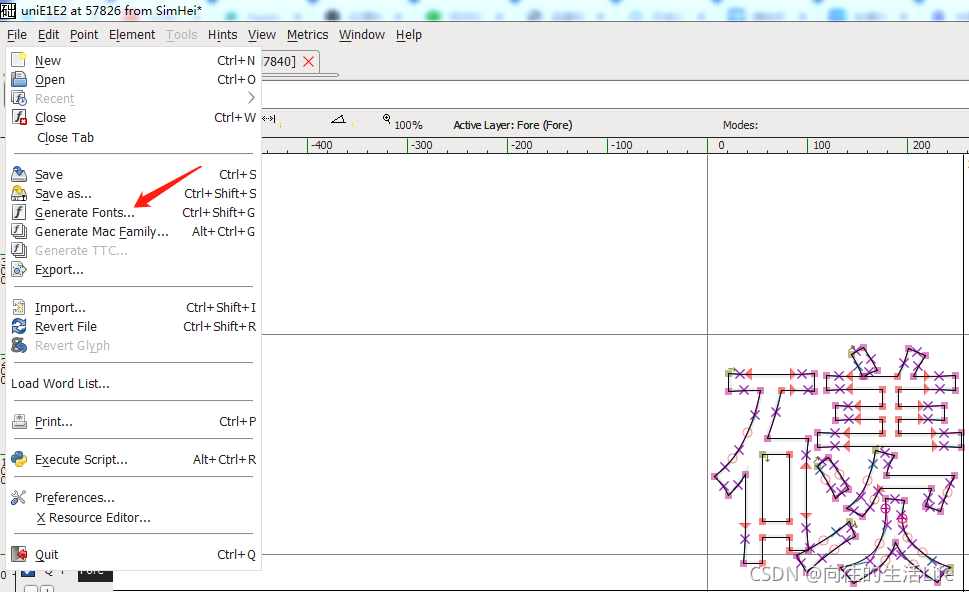The height and width of the screenshot is (592, 969).
Task: Choose Close with Ctrl+W shortcut
Action: pyautogui.click(x=133, y=117)
